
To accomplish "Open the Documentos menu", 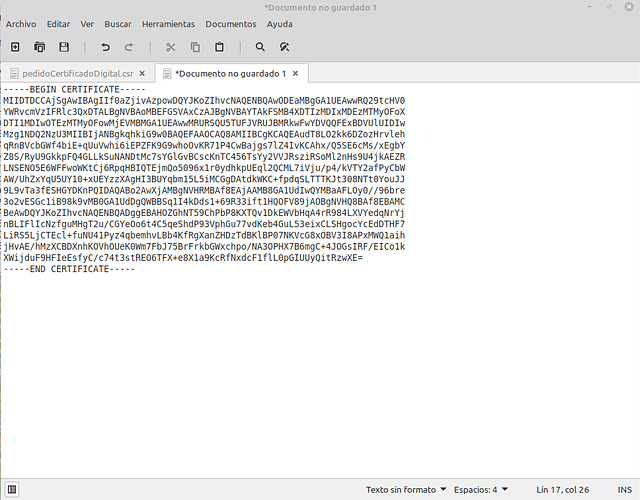I will (231, 24).
